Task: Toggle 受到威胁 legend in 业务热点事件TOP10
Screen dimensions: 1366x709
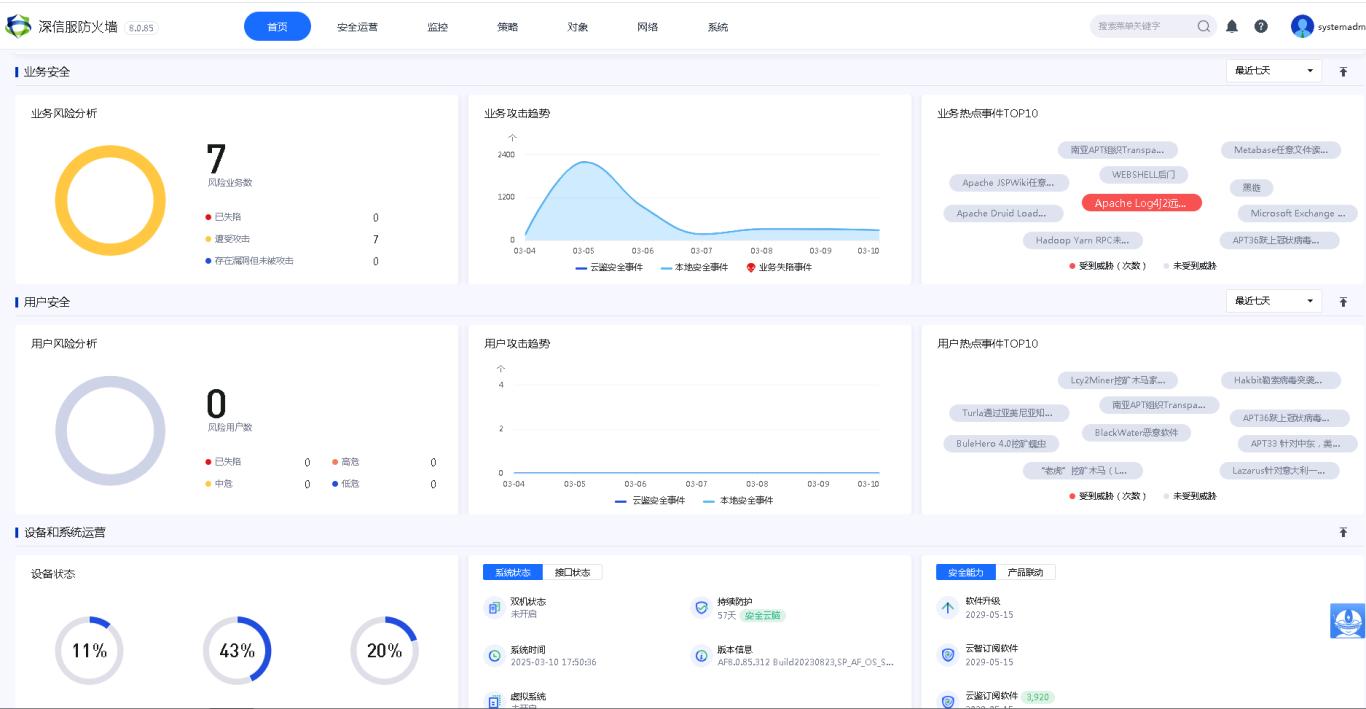Action: point(1107,266)
